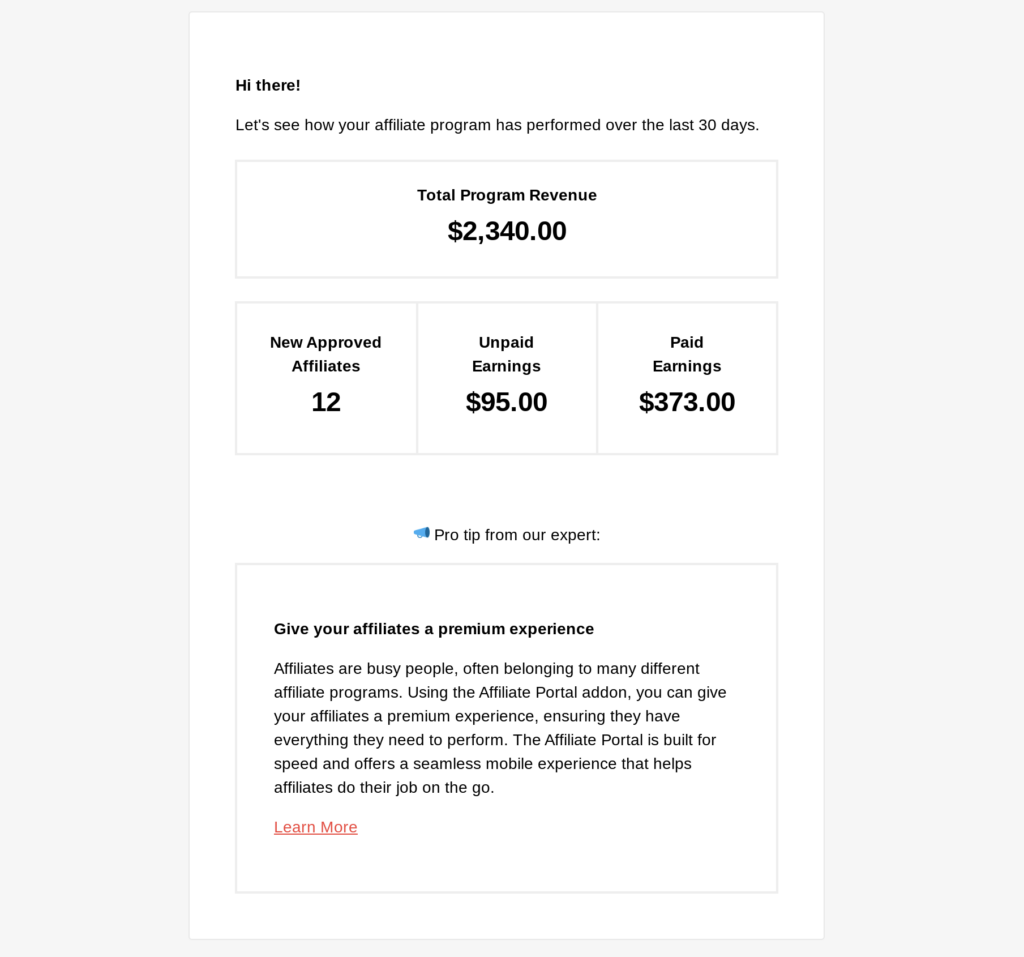Click the 'premium experience, ensuring they have' line
Viewport: 1024px width, 957px height.
tap(477, 716)
